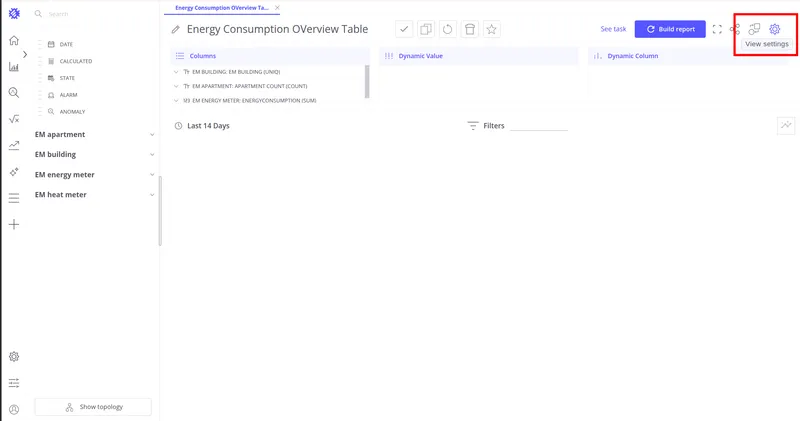The image size is (800, 421).
Task: Click the Filters label
Action: click(494, 126)
